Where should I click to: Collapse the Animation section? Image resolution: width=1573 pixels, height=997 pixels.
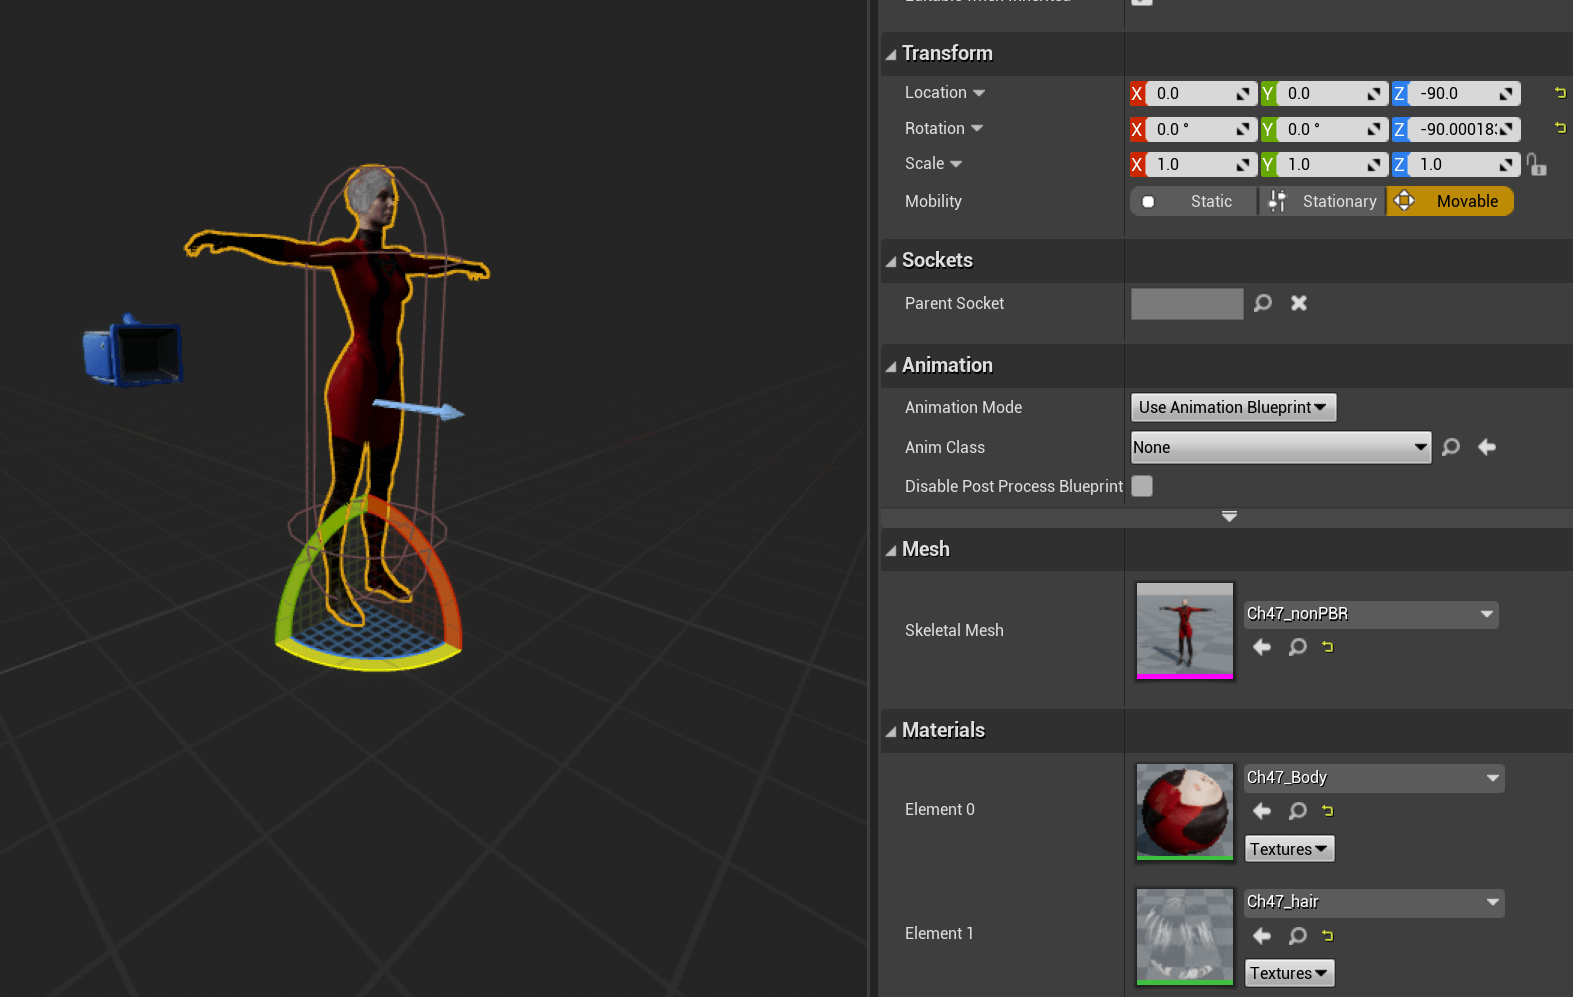pos(891,366)
